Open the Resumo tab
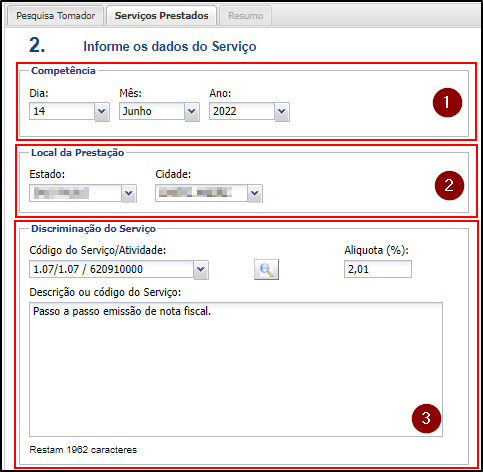Viewport: 483px width, 472px height. point(245,16)
